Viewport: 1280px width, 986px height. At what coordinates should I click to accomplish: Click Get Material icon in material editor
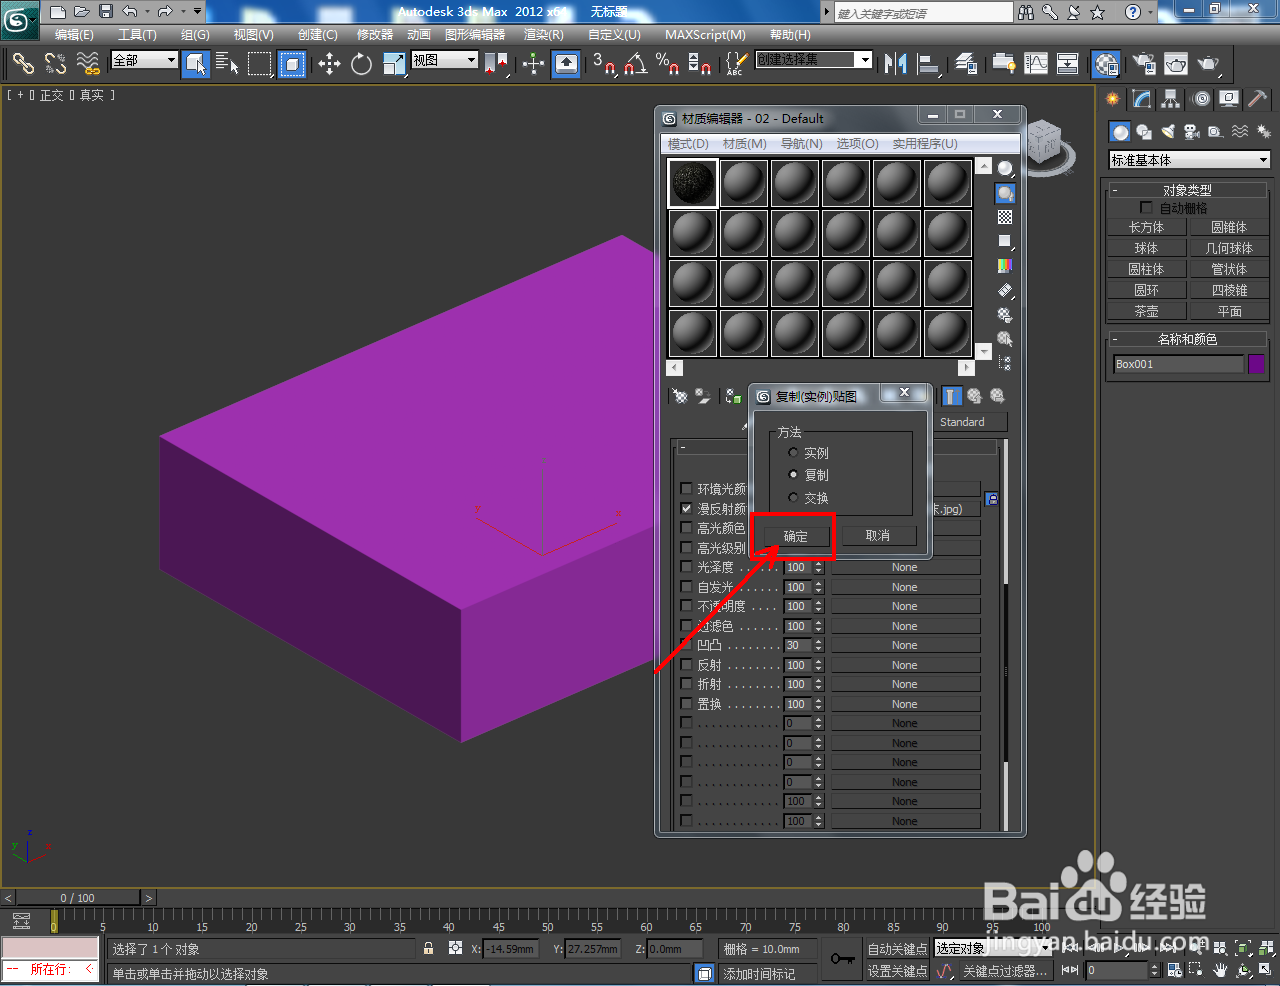click(x=680, y=396)
